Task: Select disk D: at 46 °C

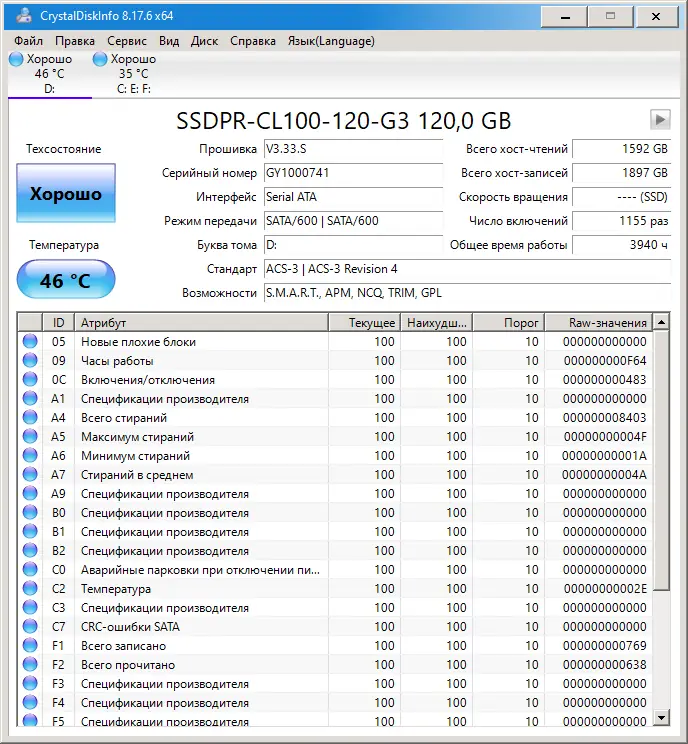Action: tap(49, 74)
